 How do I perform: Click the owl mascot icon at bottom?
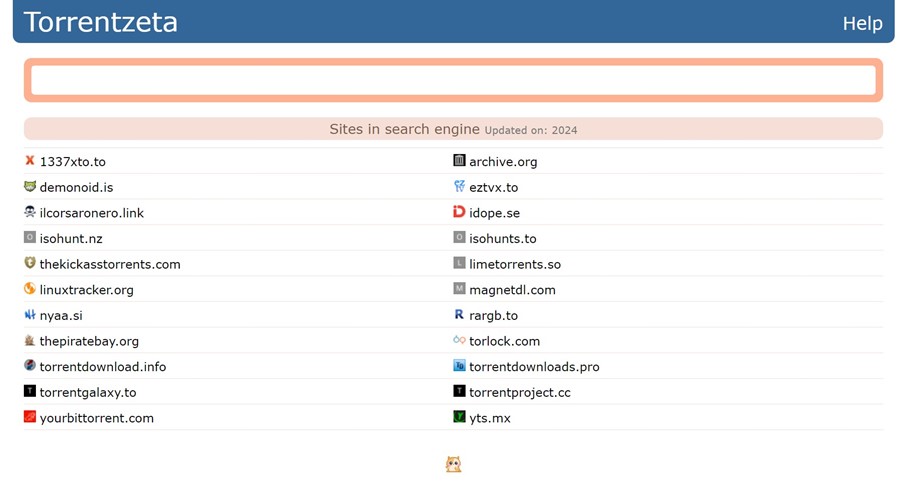point(453,464)
